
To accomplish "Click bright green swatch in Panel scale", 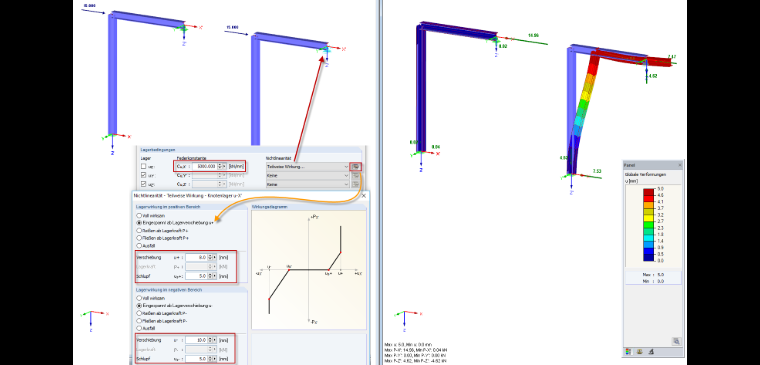I will coord(649,224).
